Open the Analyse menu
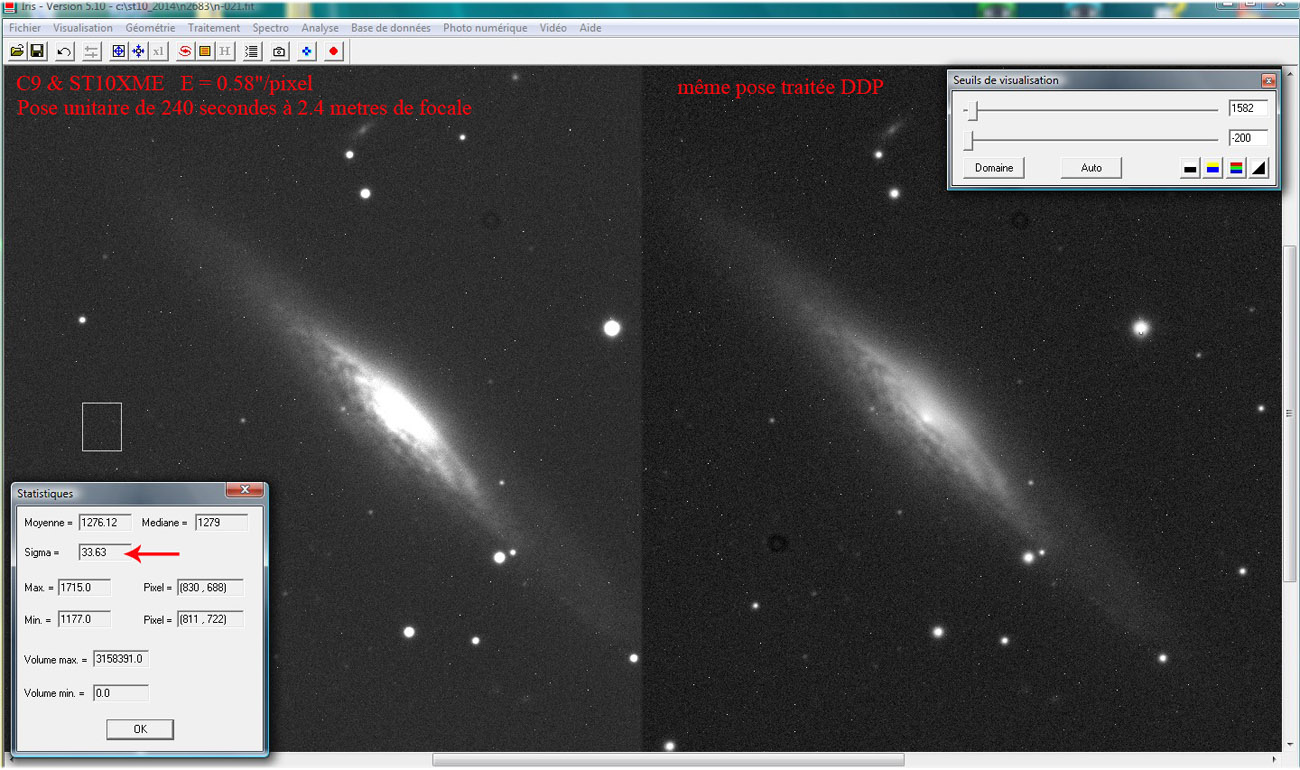 point(320,28)
